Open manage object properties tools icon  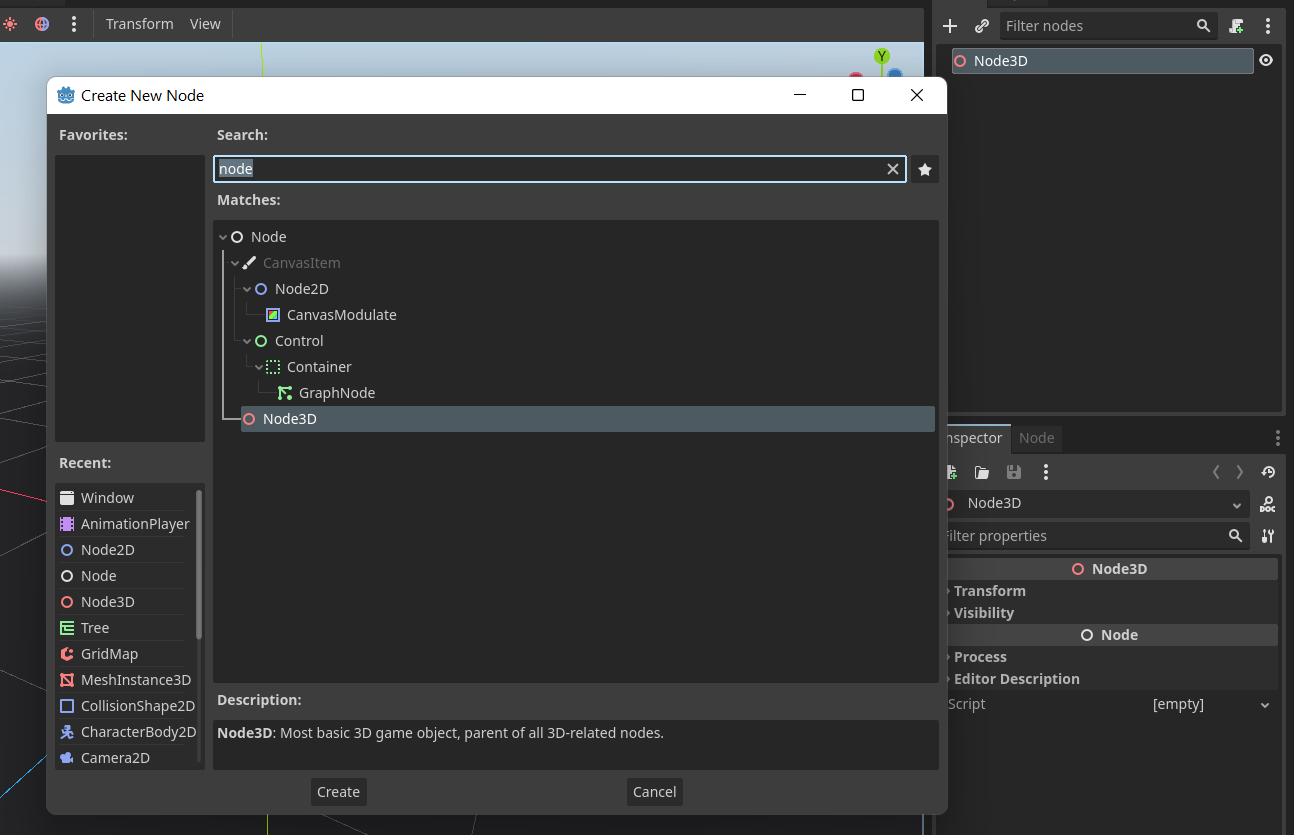(1267, 536)
